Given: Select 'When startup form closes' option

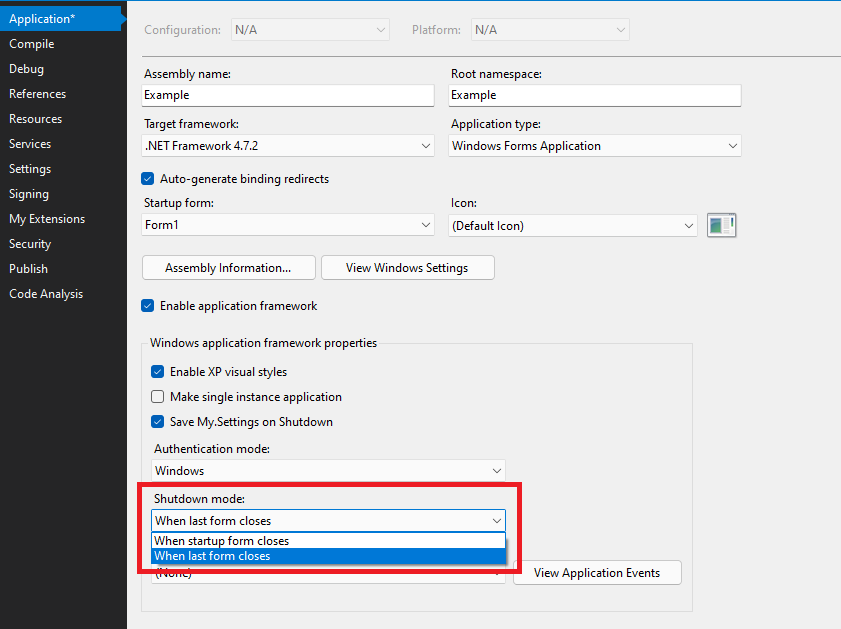Looking at the screenshot, I should pos(328,541).
